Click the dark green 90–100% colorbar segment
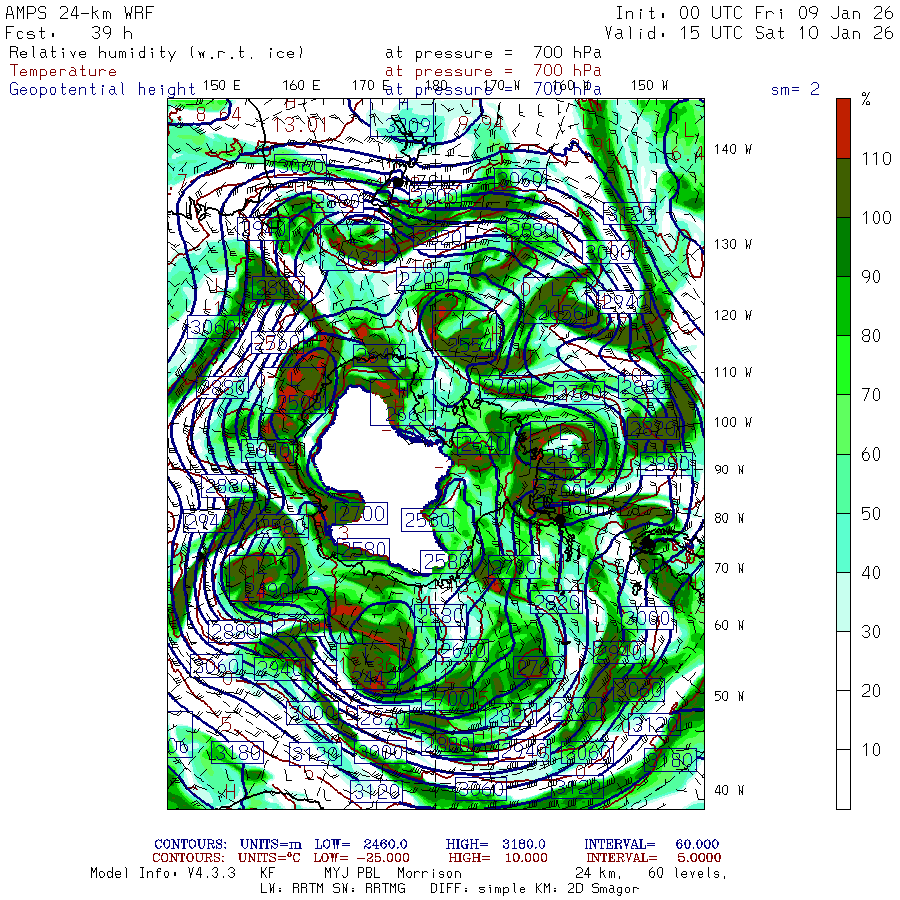 (843, 247)
